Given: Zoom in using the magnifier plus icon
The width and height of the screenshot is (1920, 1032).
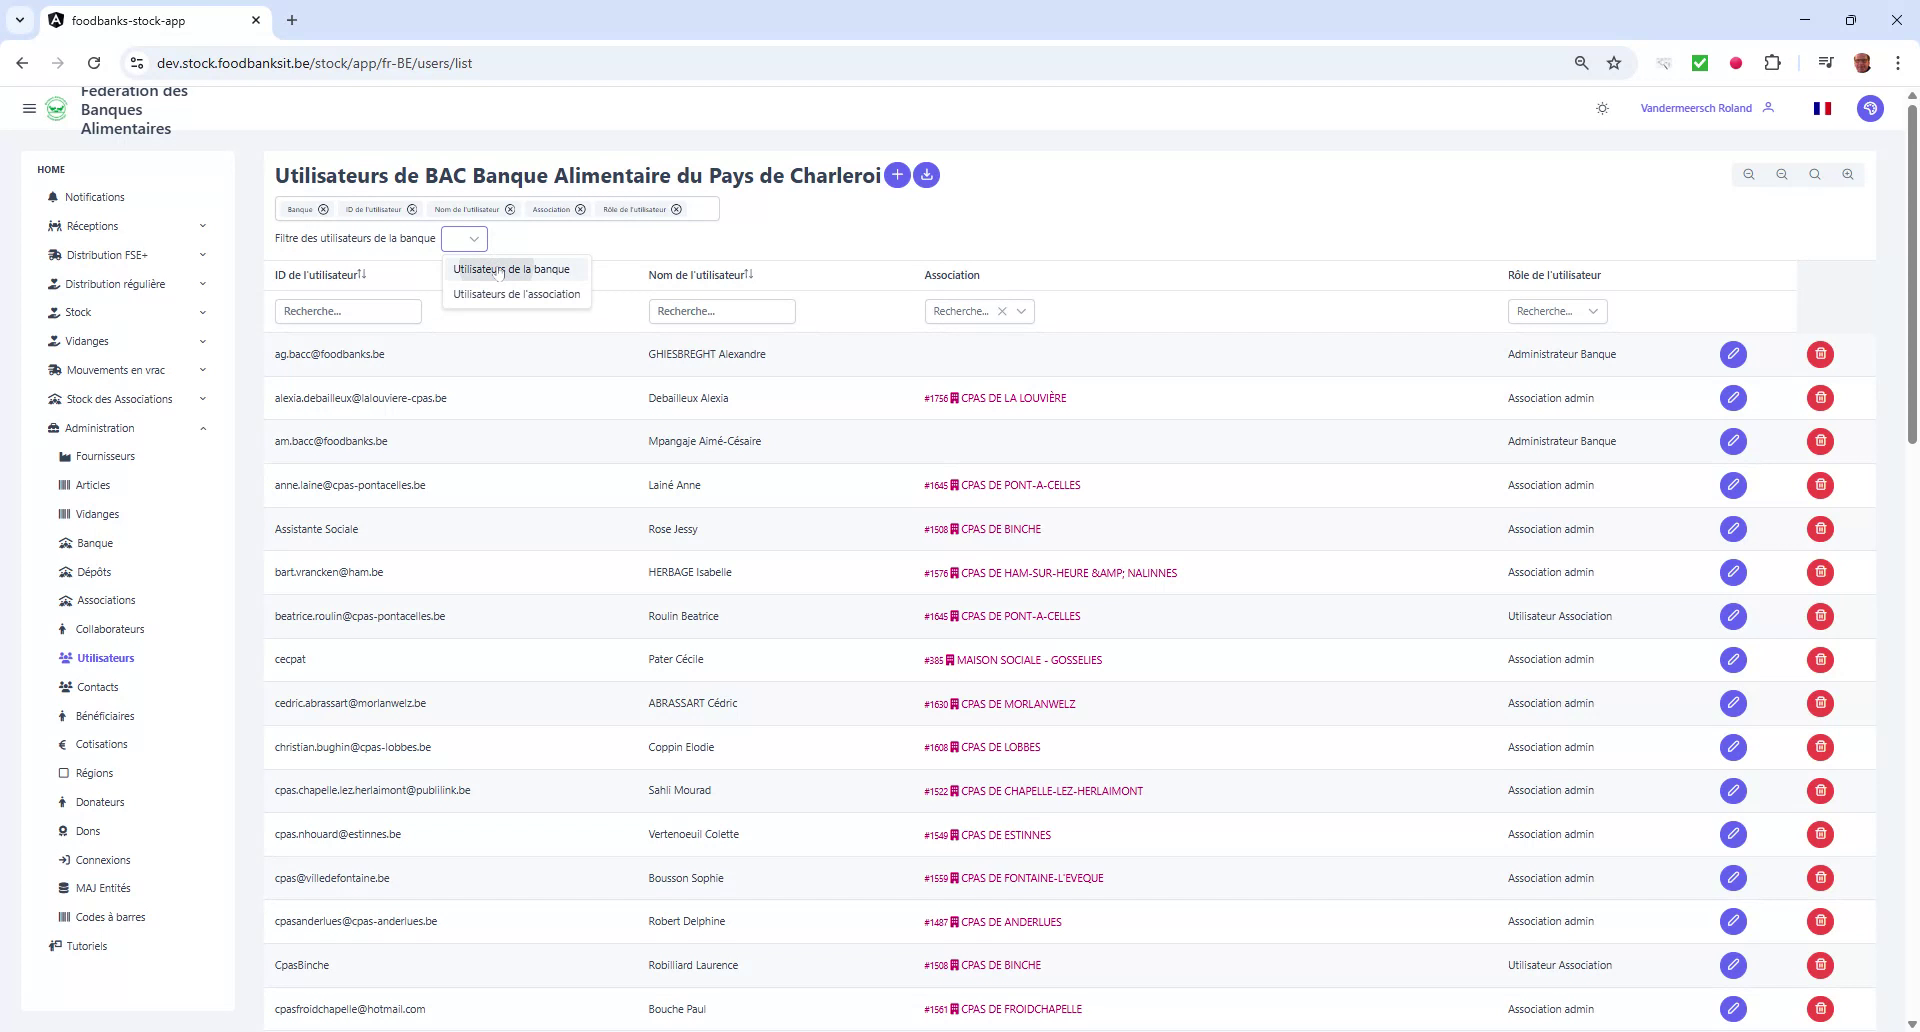Looking at the screenshot, I should [x=1847, y=174].
